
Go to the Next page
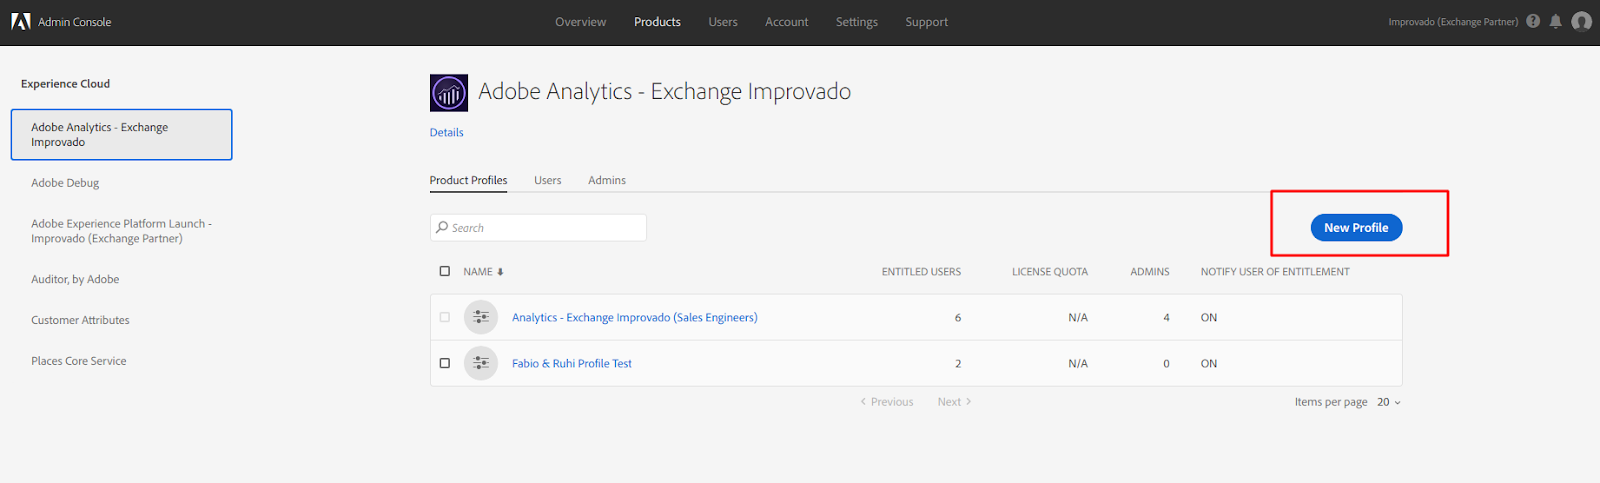click(x=954, y=402)
